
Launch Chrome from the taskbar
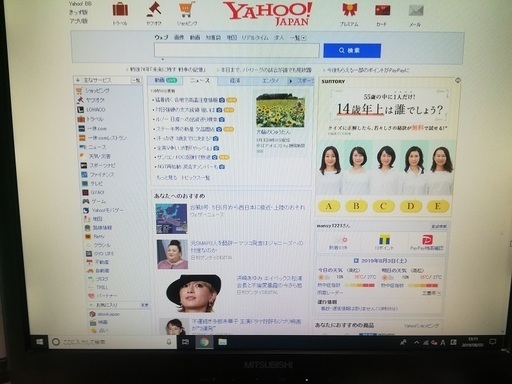[x=204, y=342]
